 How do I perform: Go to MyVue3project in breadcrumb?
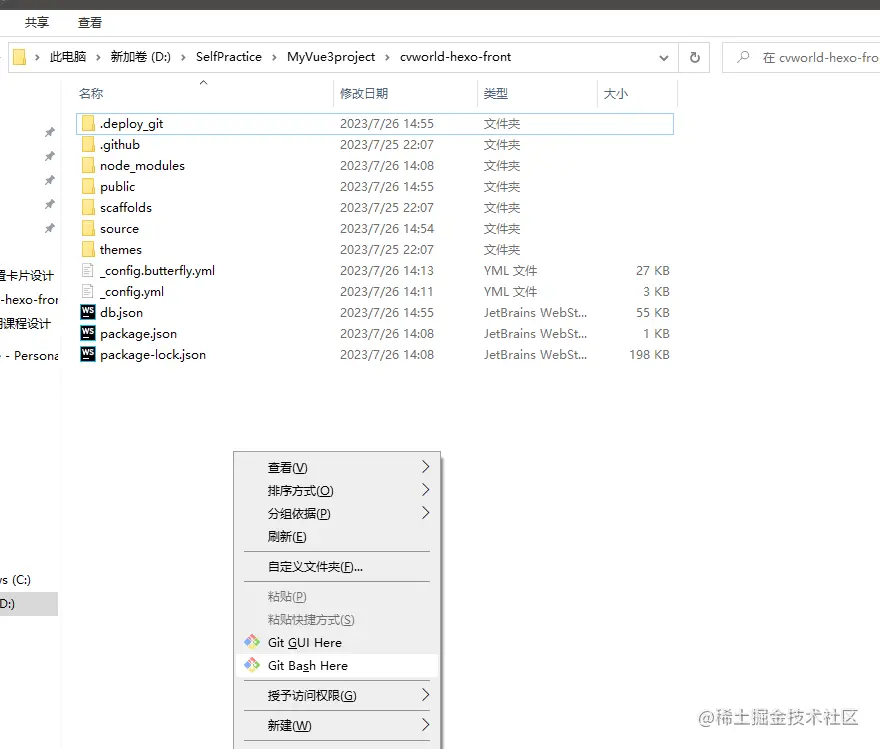[331, 57]
